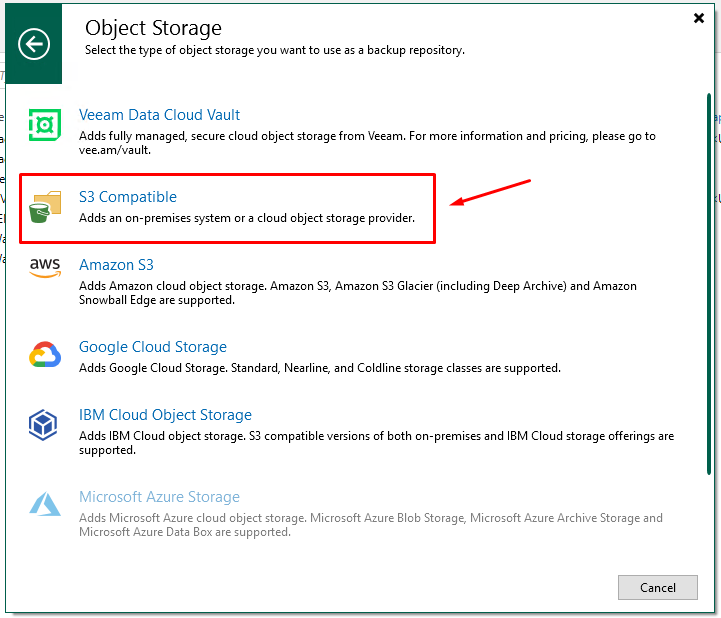Image resolution: width=721 pixels, height=618 pixels.
Task: Click the Google Cloud logo icon
Action: [45, 355]
